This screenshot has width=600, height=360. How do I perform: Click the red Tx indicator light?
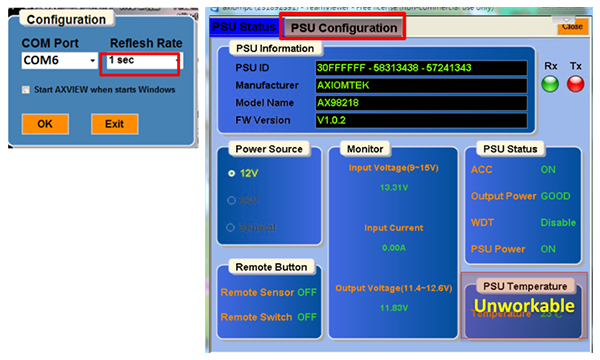(x=576, y=84)
